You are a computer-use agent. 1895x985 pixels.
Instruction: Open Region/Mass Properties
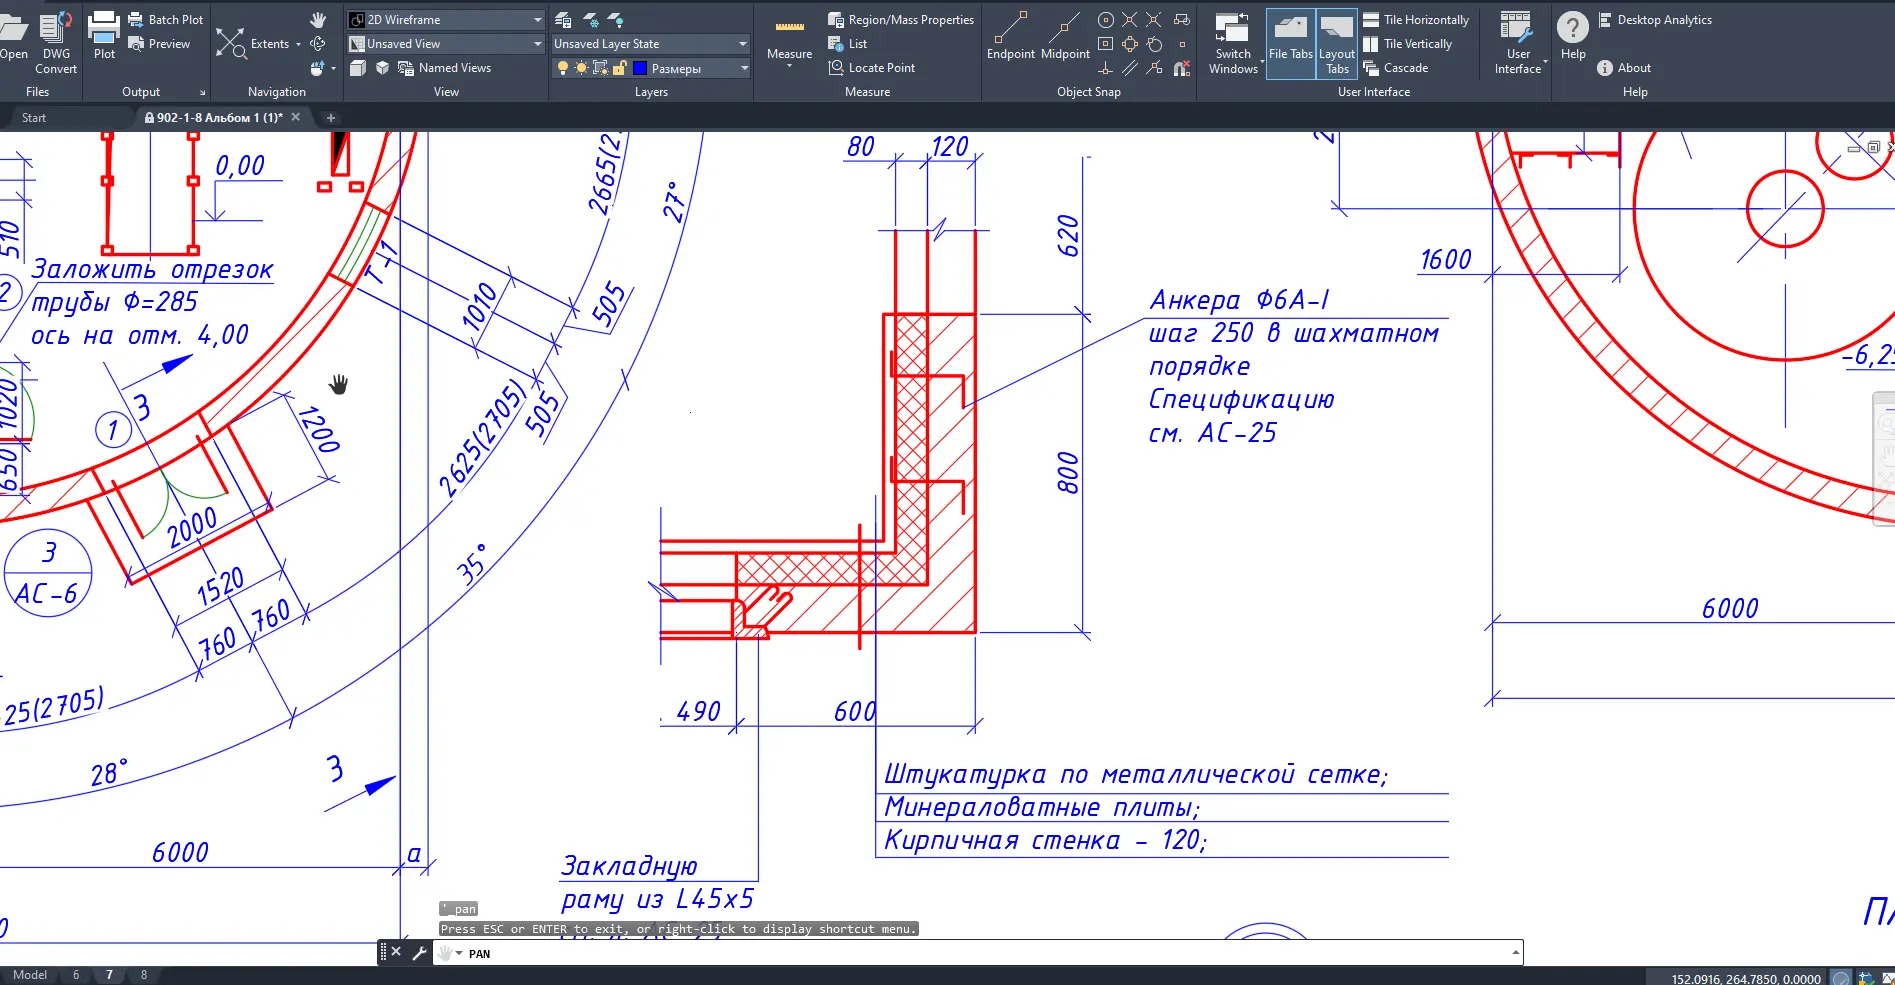click(900, 20)
